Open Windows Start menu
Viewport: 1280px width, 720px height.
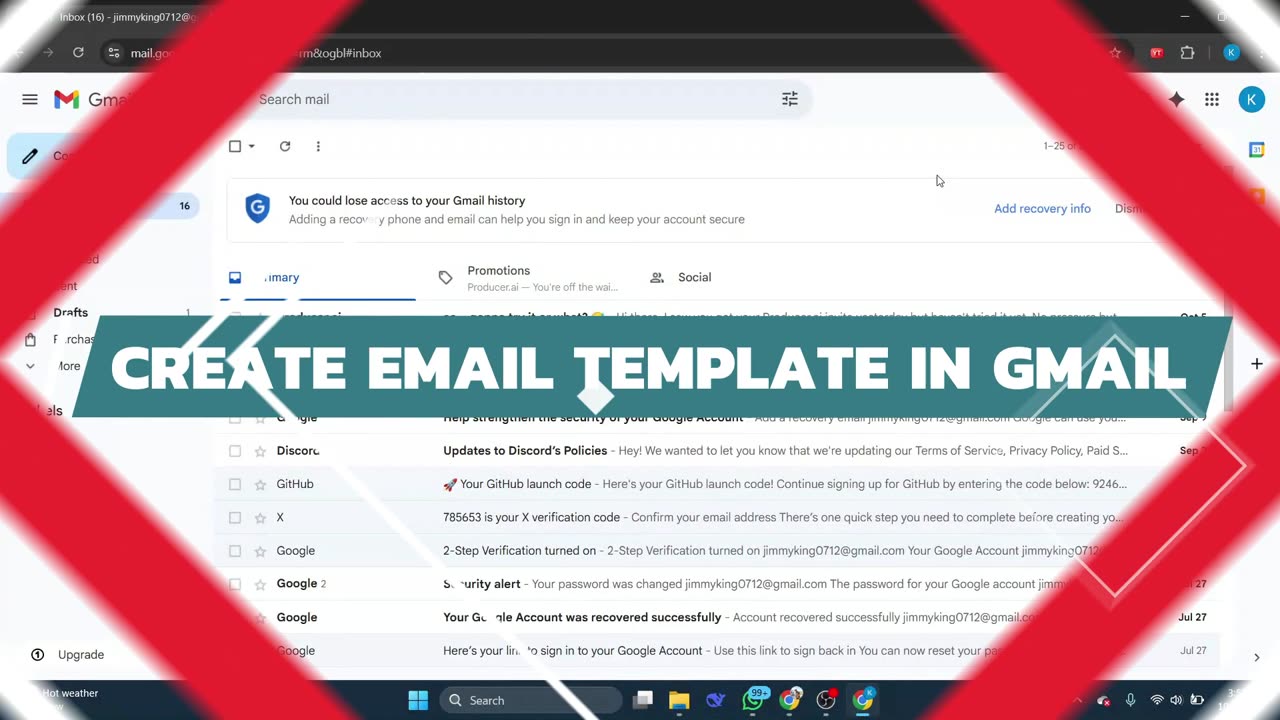click(418, 700)
